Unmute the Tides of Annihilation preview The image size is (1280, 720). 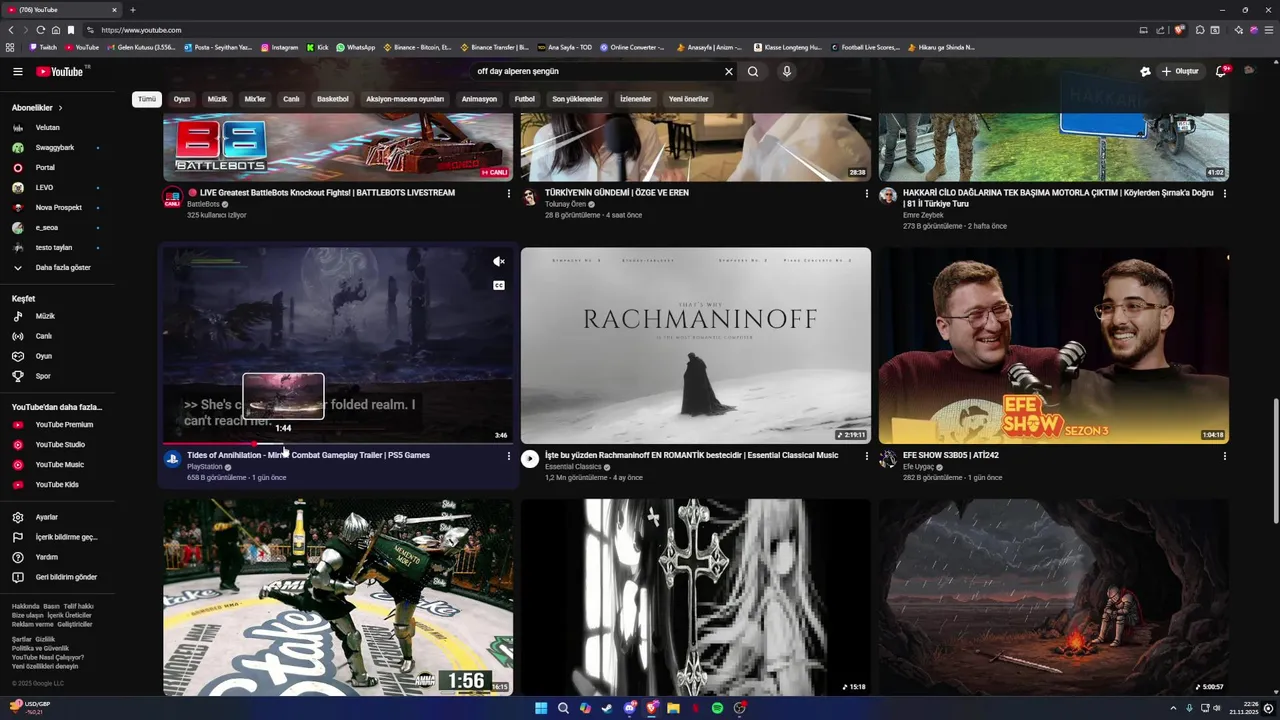[498, 262]
